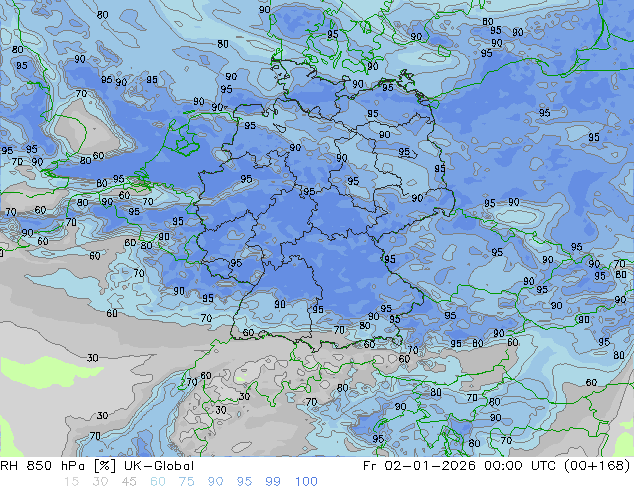The height and width of the screenshot is (490, 634).
Task: Select the legend value 15
Action: pos(71,482)
